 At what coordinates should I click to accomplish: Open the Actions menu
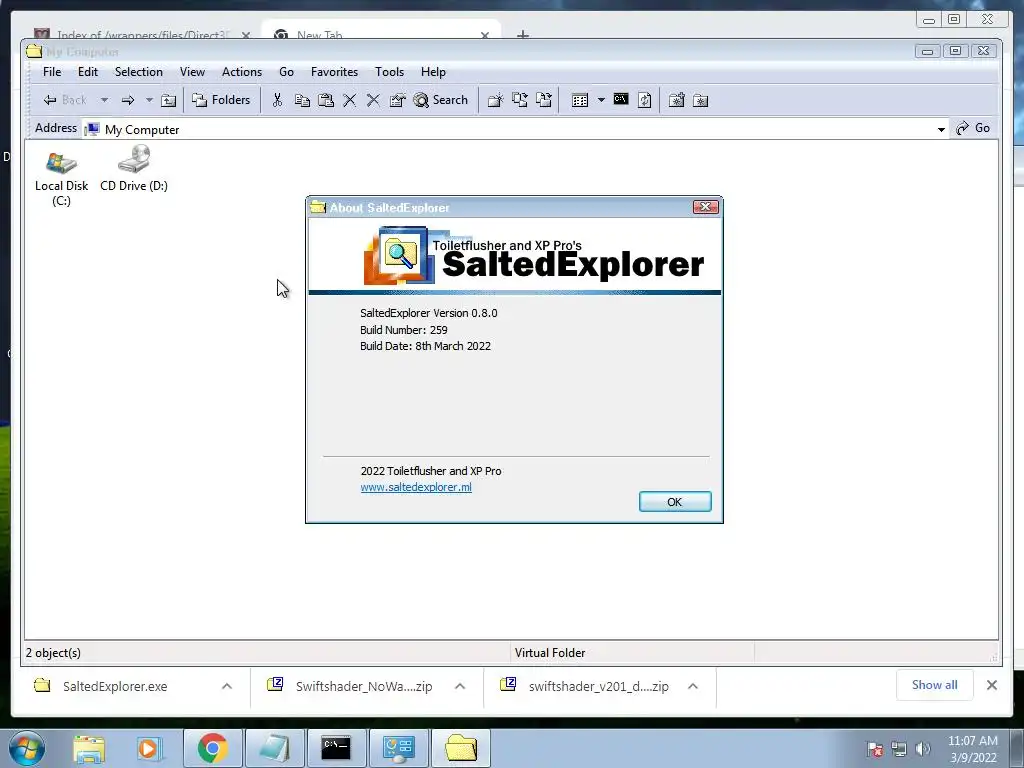[x=242, y=72]
